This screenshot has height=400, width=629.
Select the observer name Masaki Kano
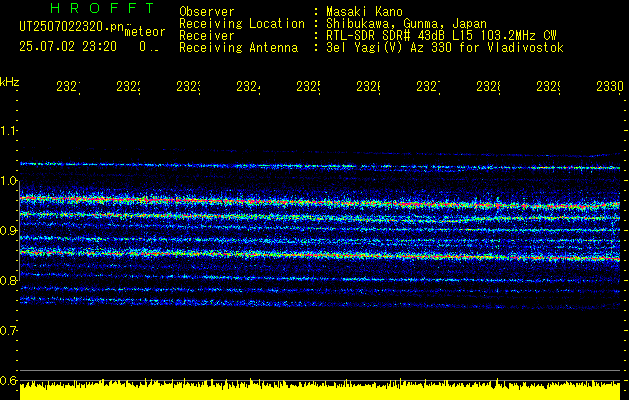click(x=364, y=11)
